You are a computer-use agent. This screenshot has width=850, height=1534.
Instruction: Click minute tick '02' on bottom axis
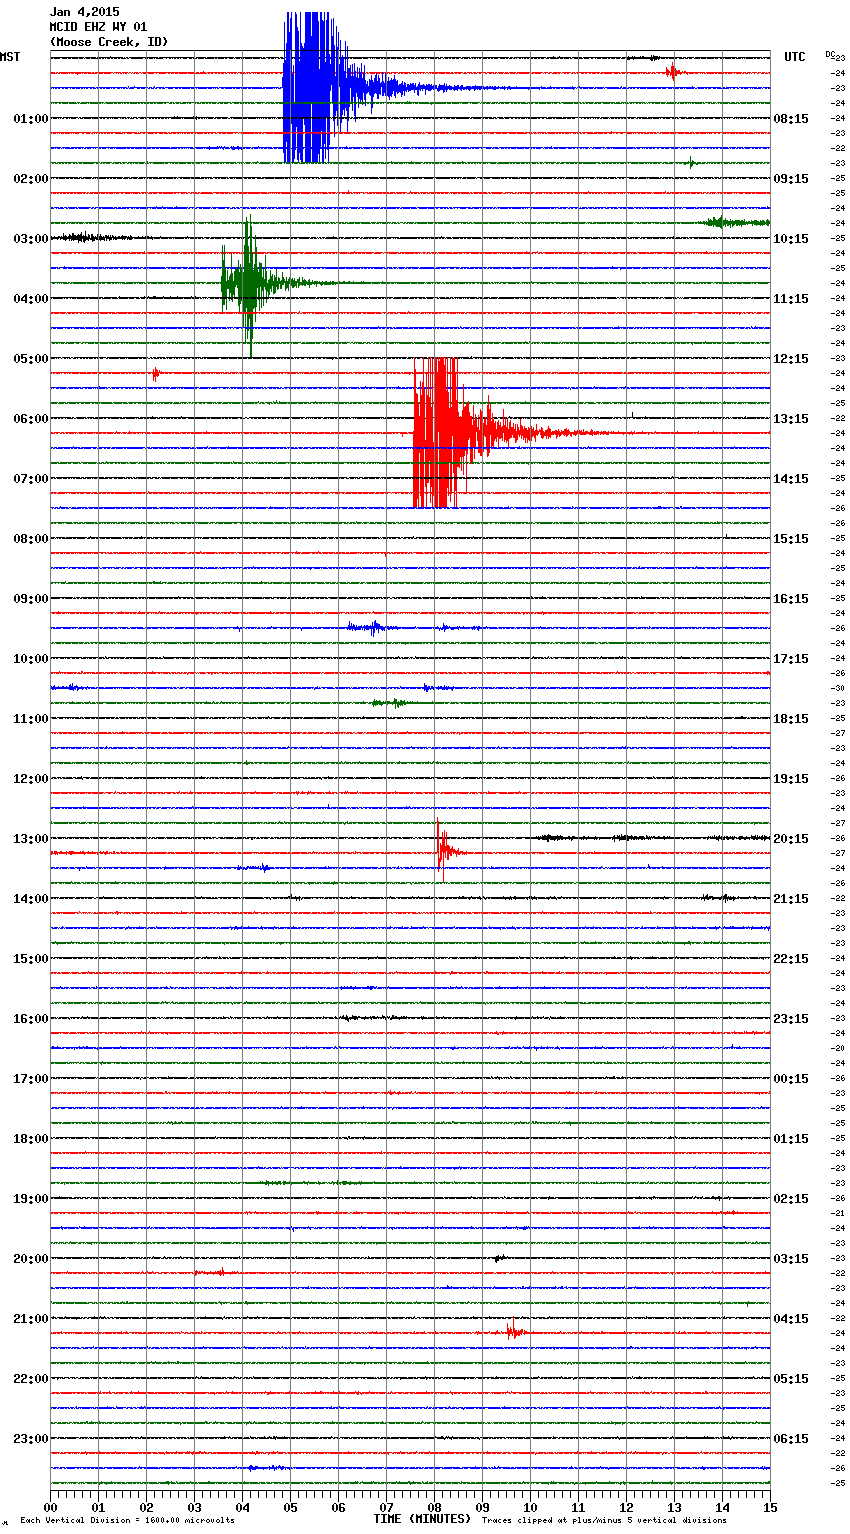146,1507
